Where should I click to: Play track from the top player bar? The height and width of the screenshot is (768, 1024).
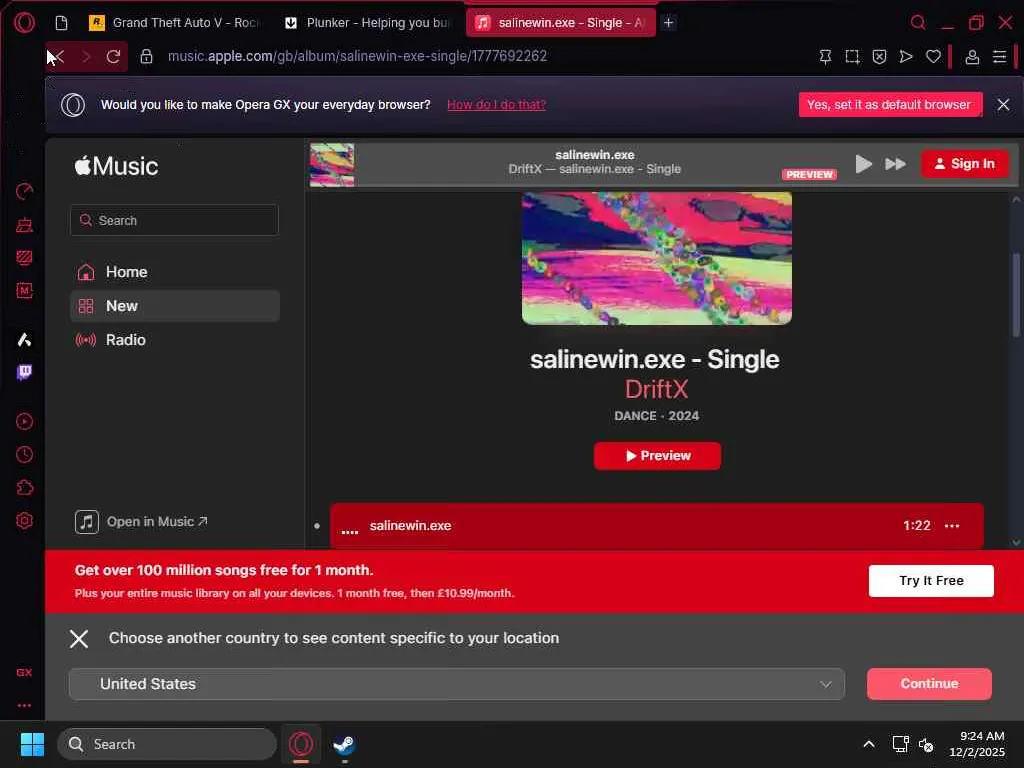[863, 164]
